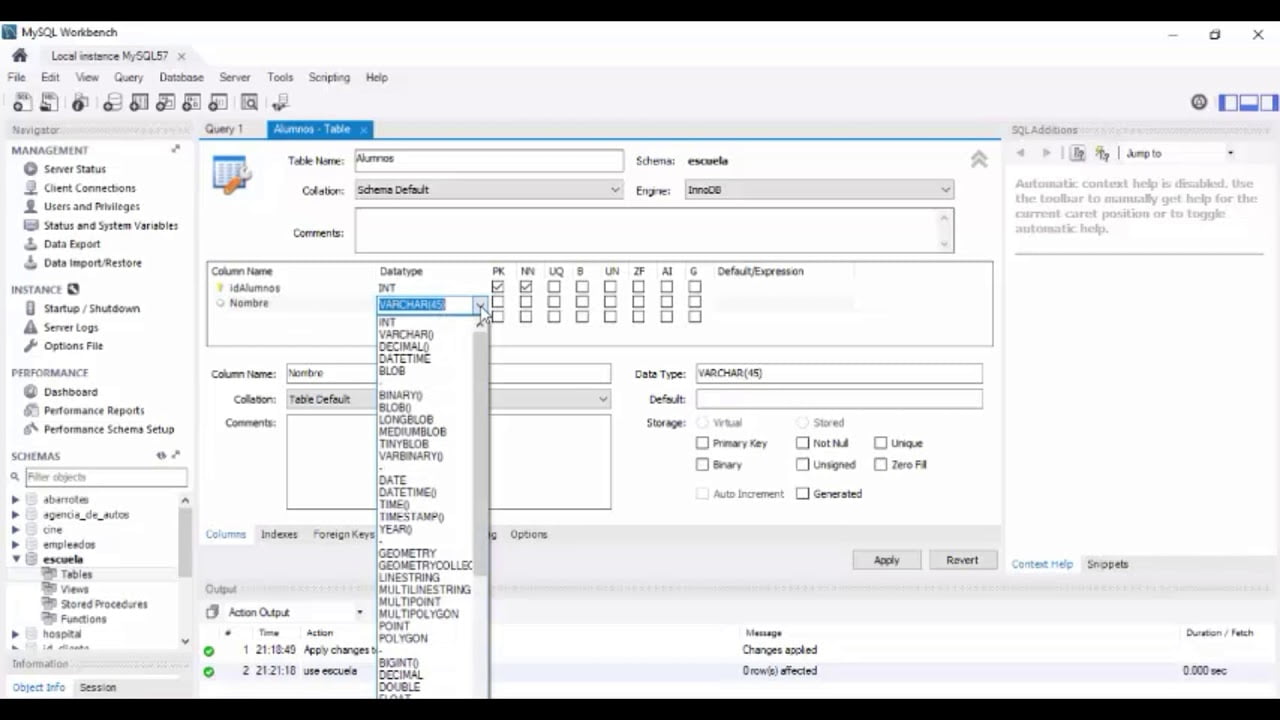Screen dimensions: 1280x720
Task: Toggle the right sidebar panel icon
Action: point(1269,102)
